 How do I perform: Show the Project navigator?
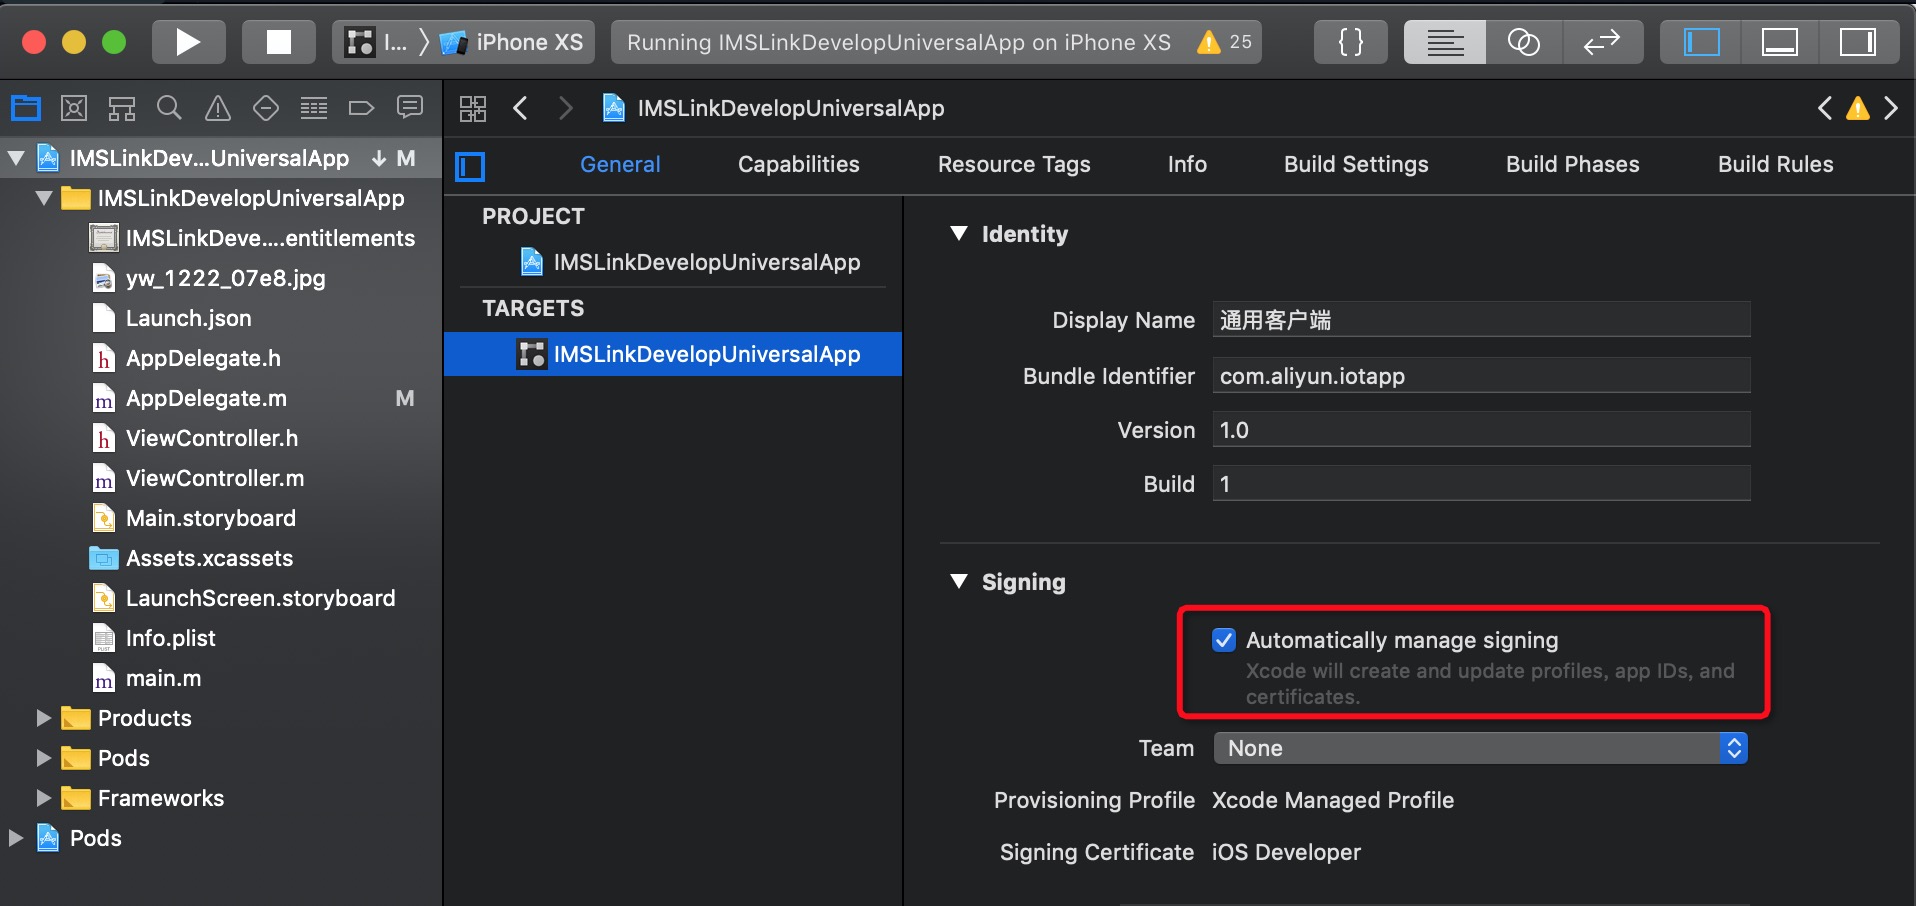(x=26, y=108)
